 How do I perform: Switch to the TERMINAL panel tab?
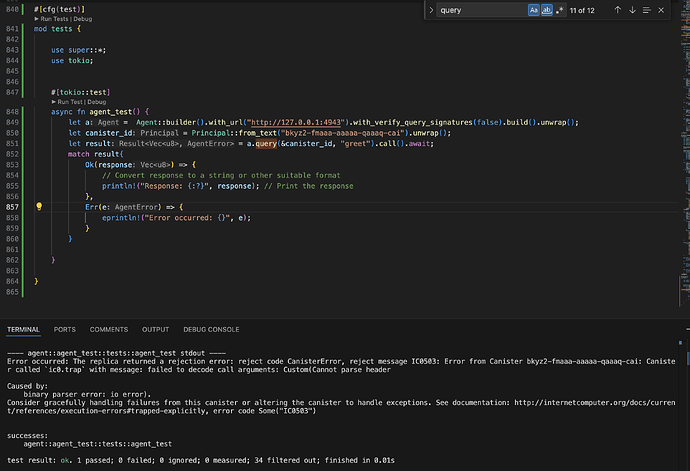point(23,329)
